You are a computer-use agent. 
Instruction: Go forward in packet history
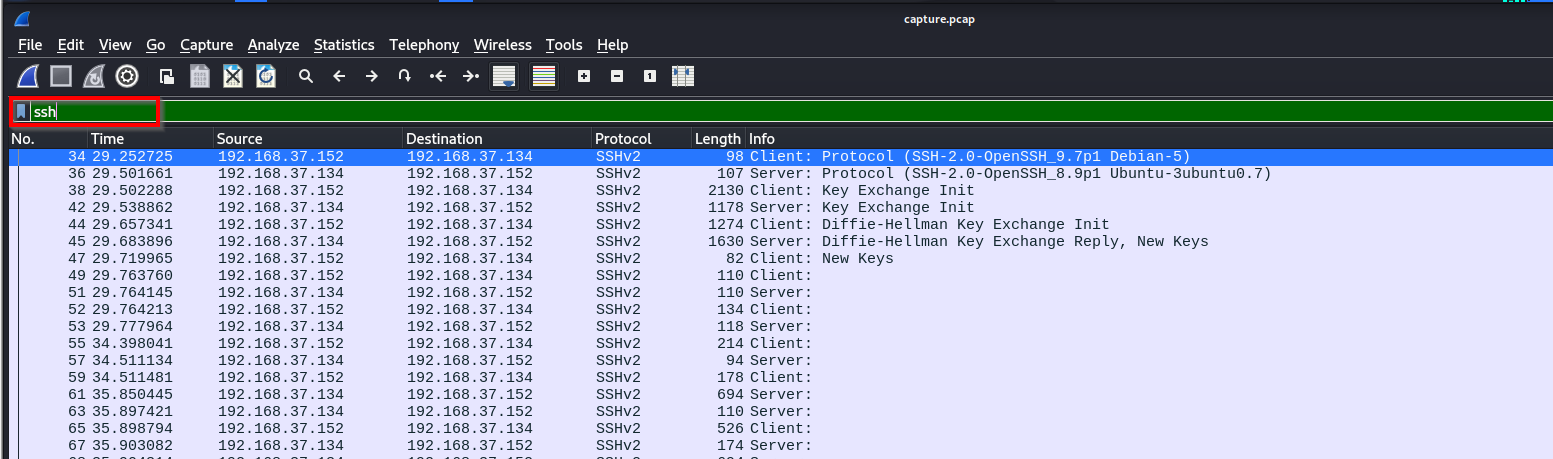(371, 76)
